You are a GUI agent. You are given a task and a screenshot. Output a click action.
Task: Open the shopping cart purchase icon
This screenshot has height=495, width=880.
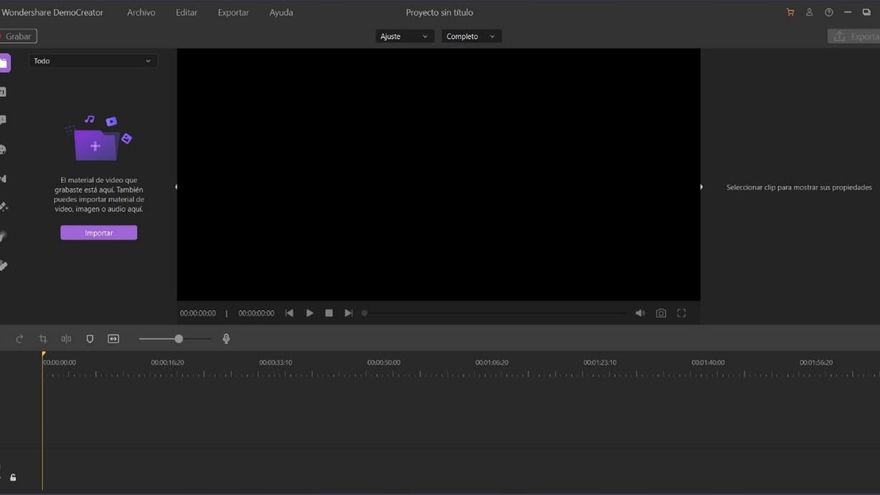pyautogui.click(x=790, y=12)
